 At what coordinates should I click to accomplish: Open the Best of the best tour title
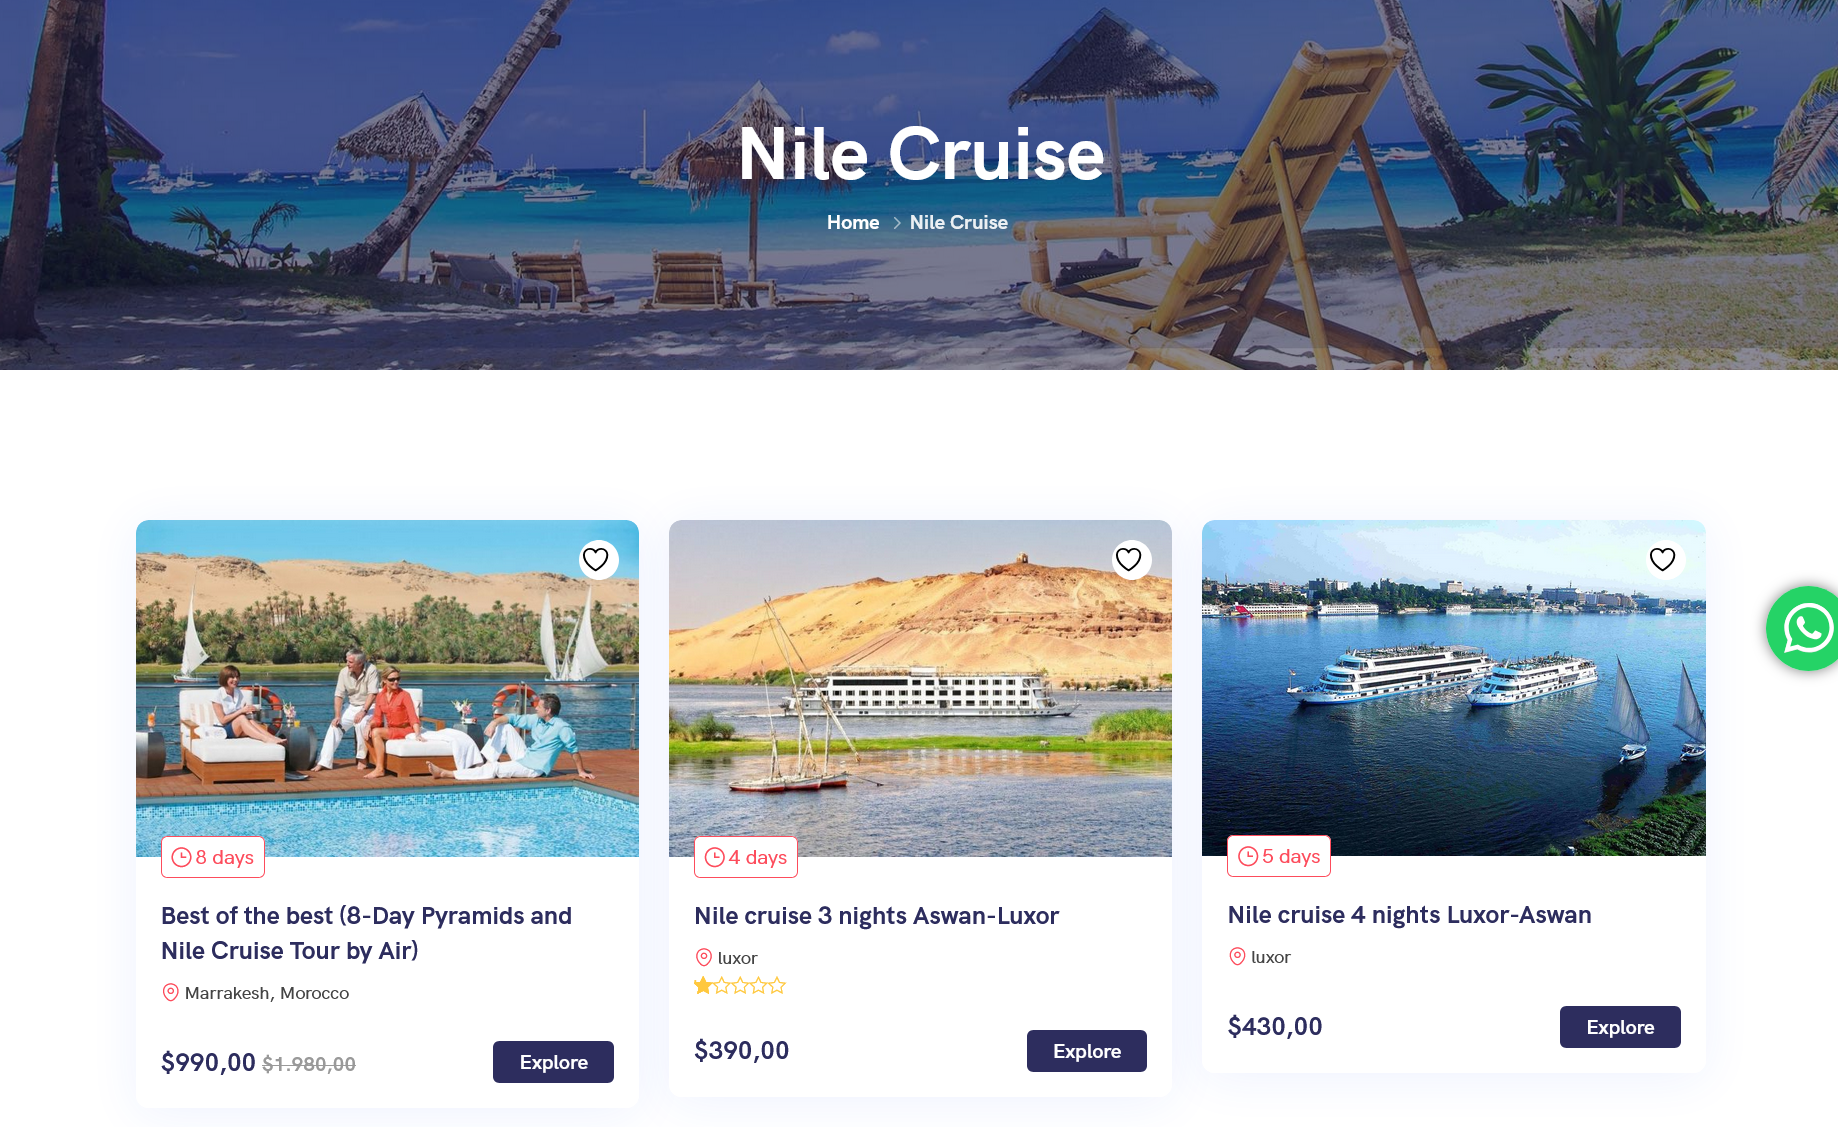pyautogui.click(x=366, y=933)
